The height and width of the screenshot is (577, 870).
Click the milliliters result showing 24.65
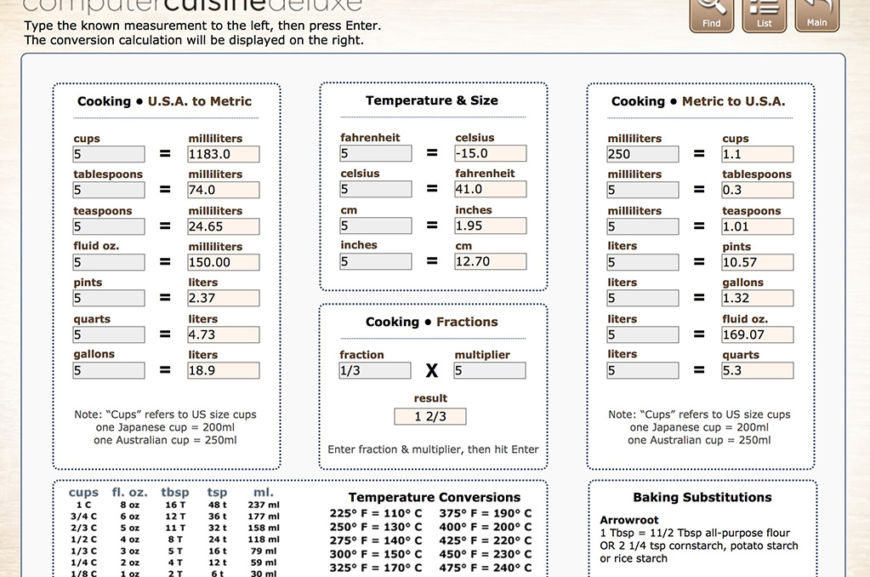(x=223, y=226)
